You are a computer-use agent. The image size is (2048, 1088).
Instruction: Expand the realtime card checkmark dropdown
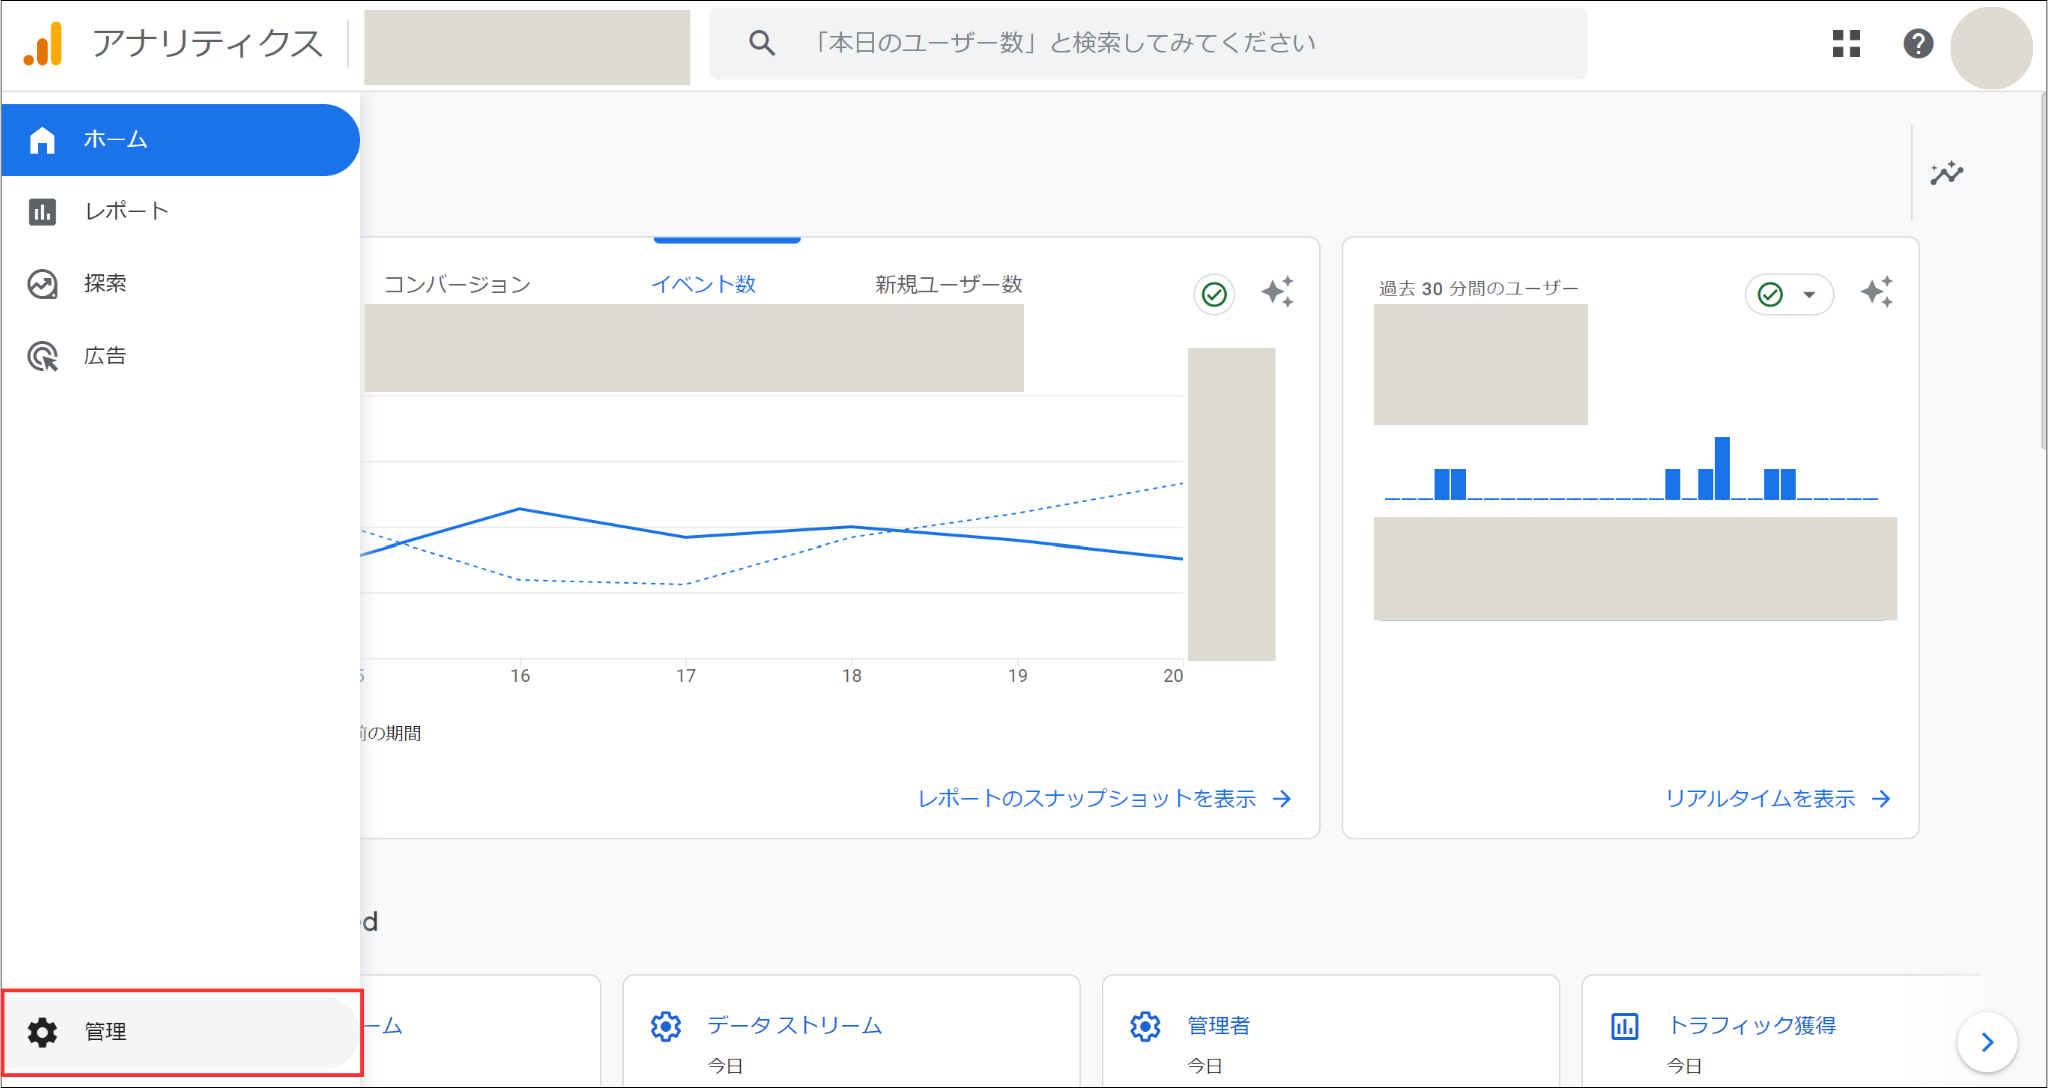(1789, 294)
